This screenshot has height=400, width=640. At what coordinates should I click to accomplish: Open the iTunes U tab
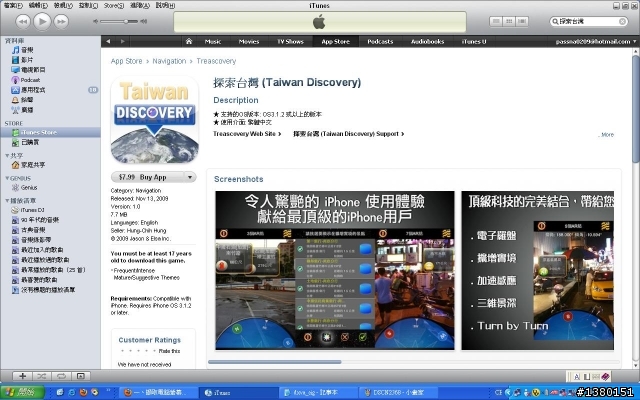[x=474, y=41]
